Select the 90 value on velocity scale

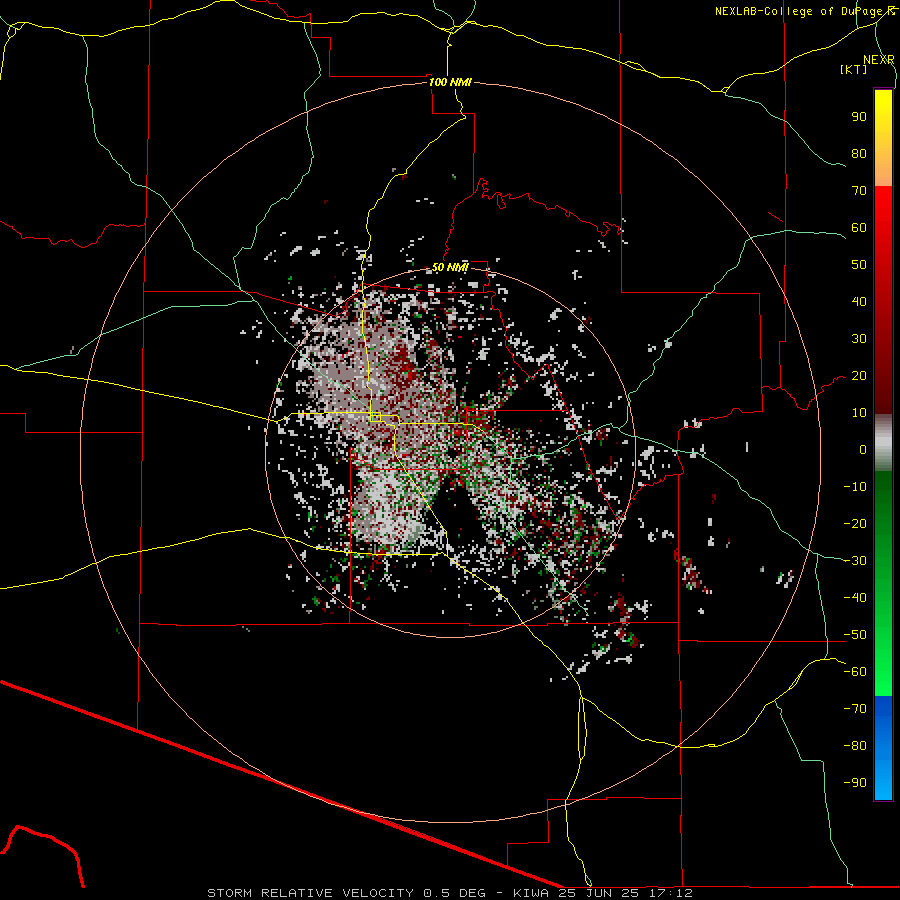point(859,117)
